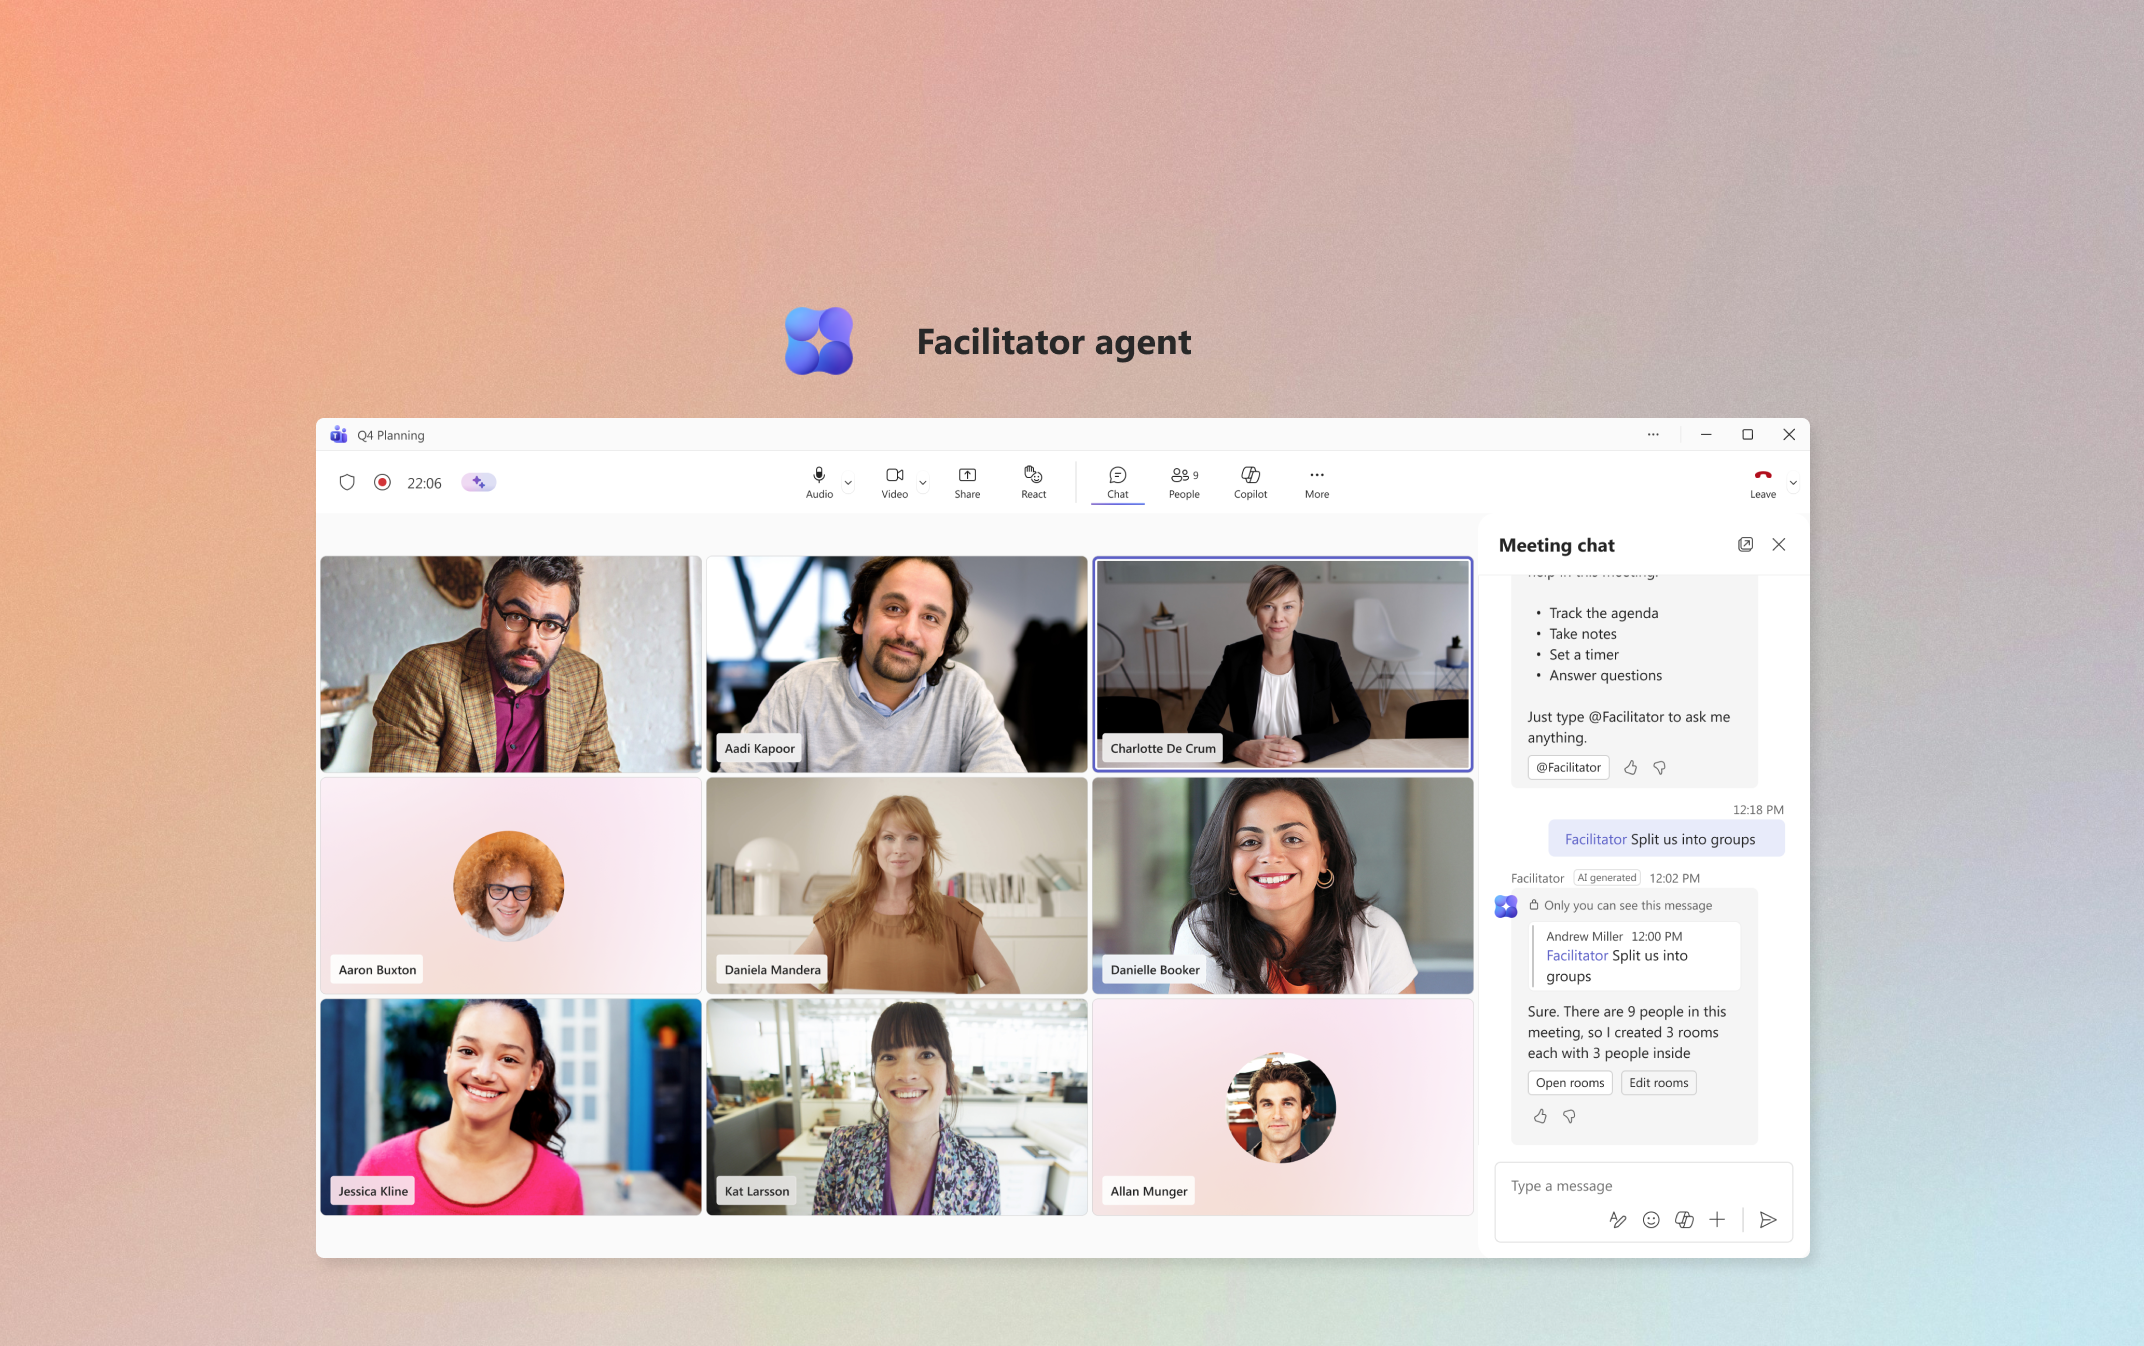2144x1346 pixels.
Task: Expand the Leave options chevron
Action: coord(1793,482)
